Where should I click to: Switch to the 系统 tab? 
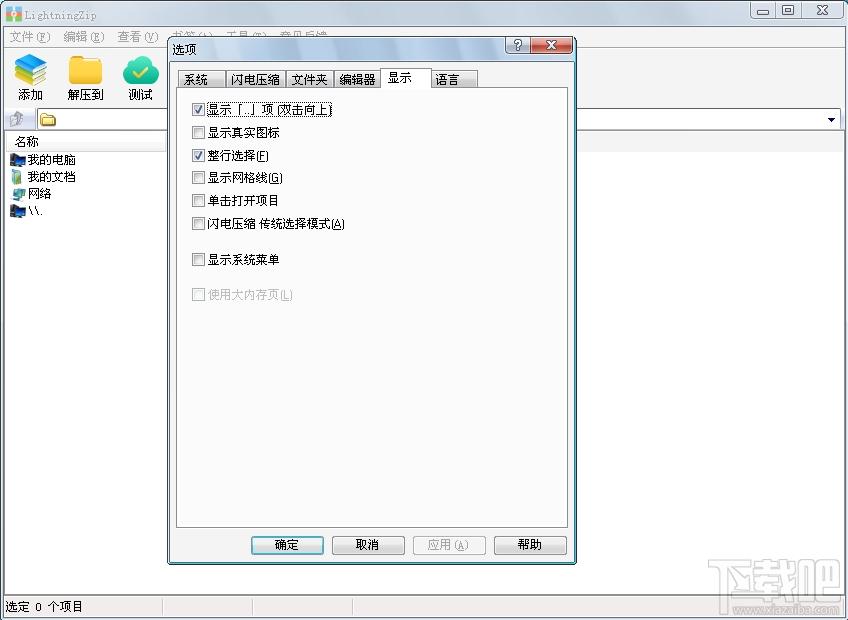201,80
